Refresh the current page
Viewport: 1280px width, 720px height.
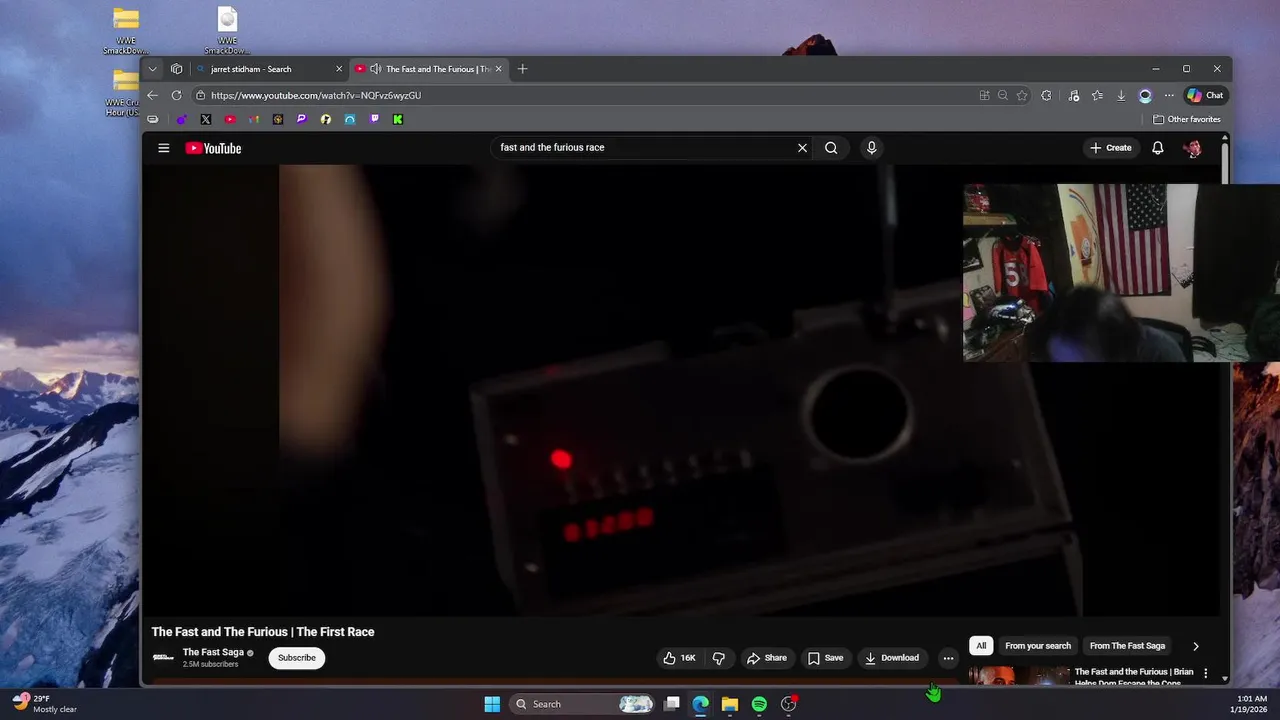click(177, 95)
